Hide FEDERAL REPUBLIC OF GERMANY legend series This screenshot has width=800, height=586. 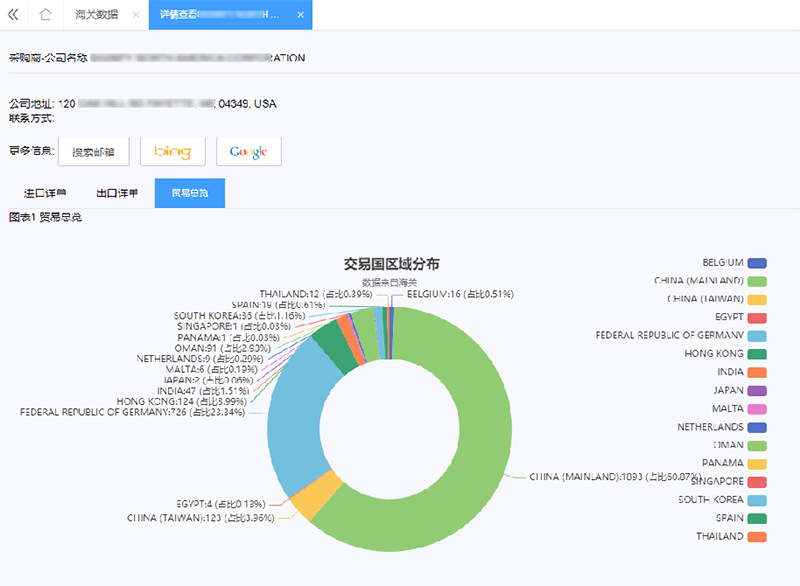pos(756,335)
